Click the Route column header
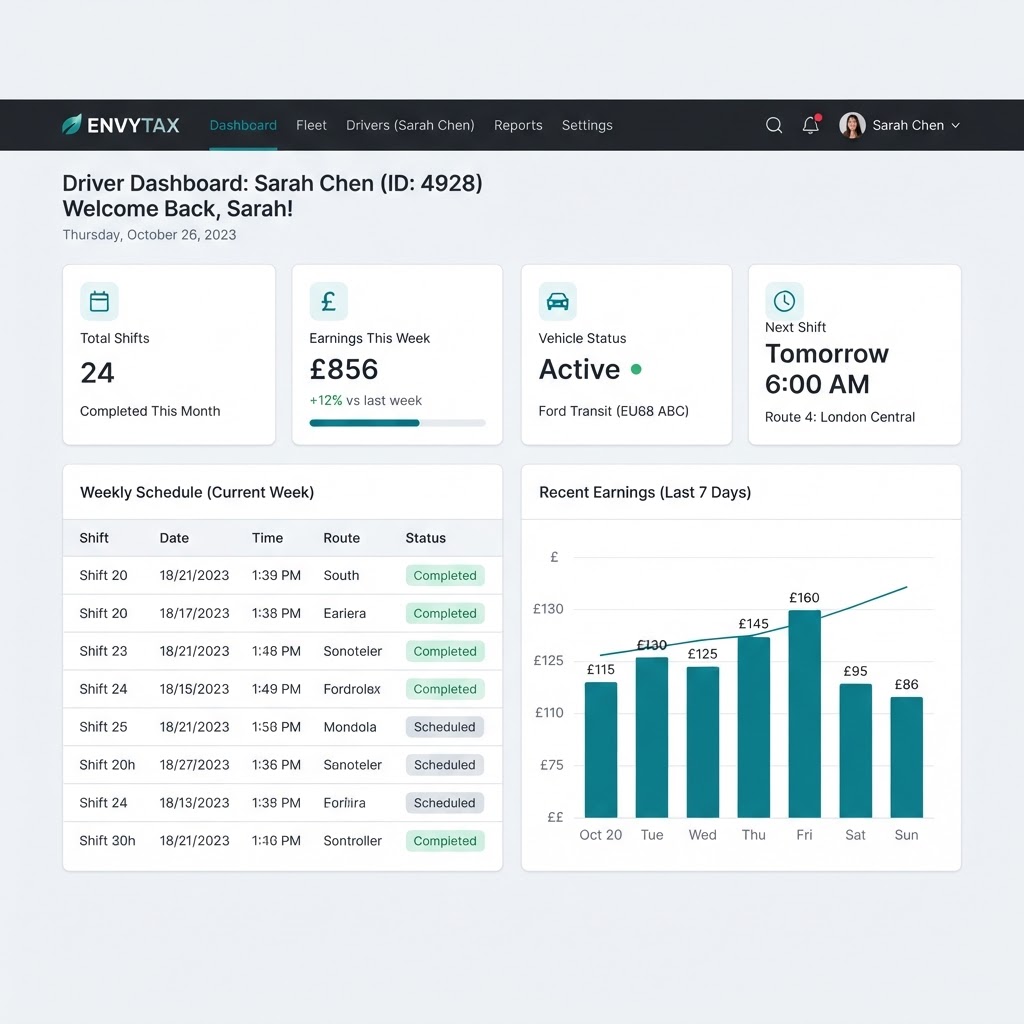Image resolution: width=1024 pixels, height=1024 pixels. coord(342,538)
